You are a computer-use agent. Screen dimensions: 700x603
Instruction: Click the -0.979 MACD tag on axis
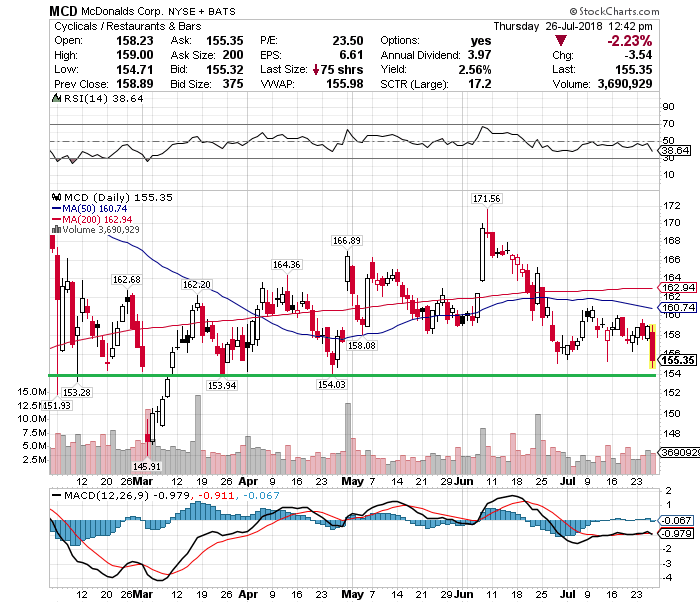tap(676, 533)
